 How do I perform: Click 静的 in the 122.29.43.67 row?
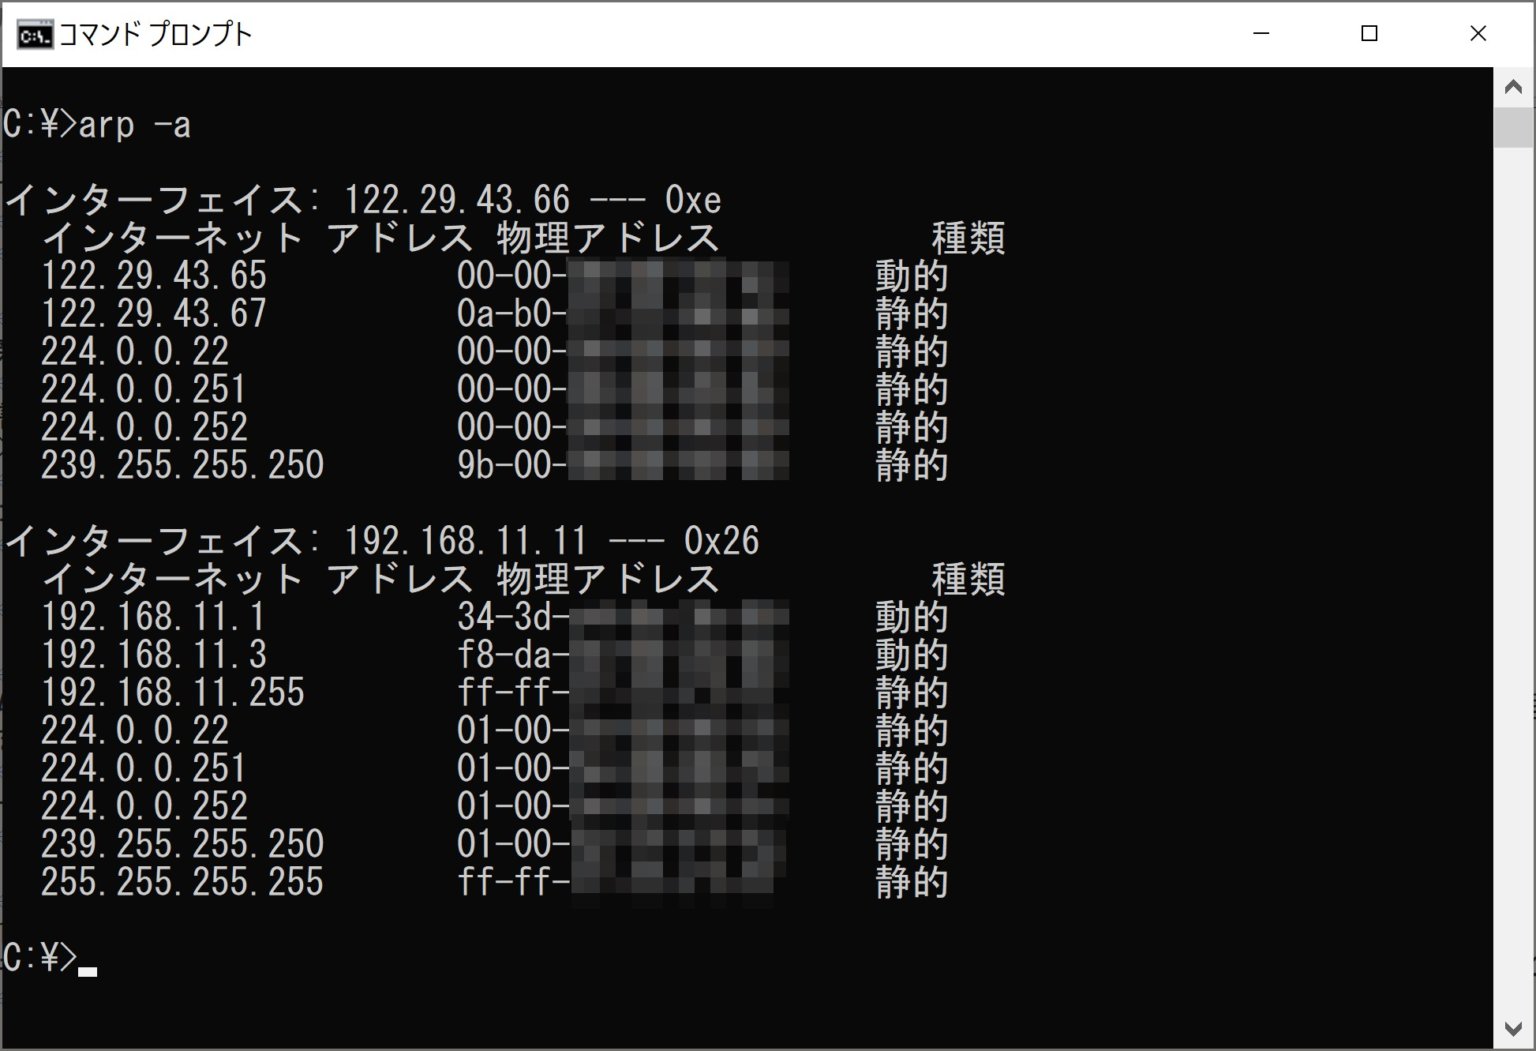[911, 314]
